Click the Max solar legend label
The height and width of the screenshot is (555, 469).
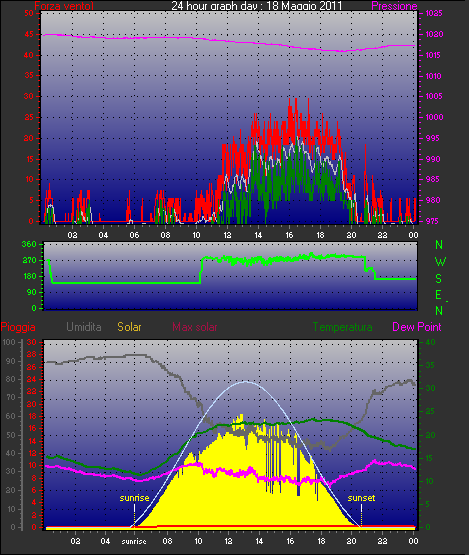[195, 327]
